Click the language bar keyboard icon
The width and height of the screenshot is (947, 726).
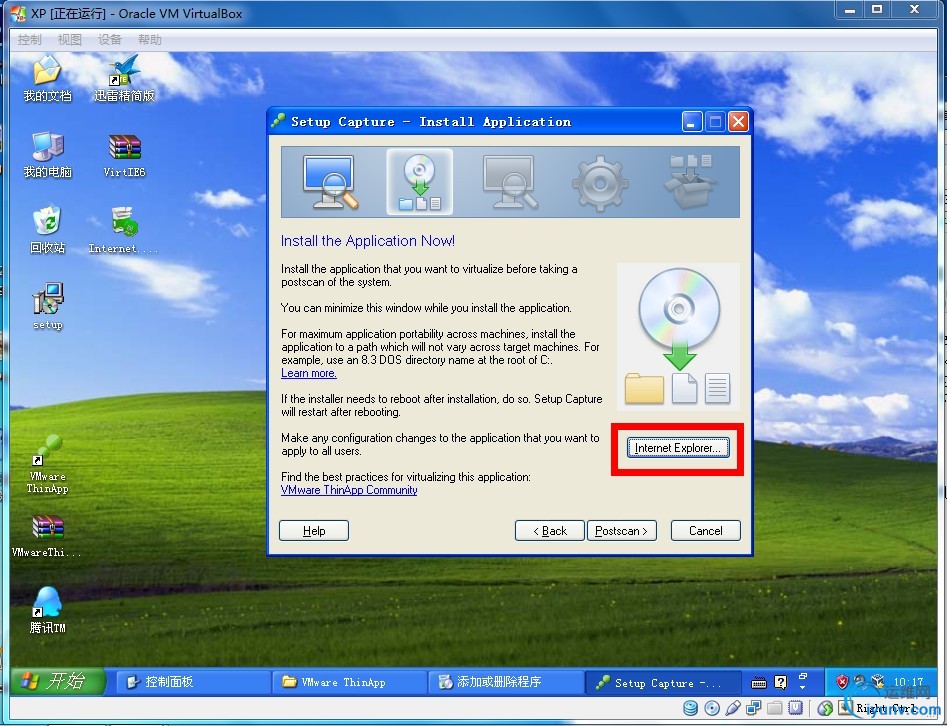pos(759,683)
